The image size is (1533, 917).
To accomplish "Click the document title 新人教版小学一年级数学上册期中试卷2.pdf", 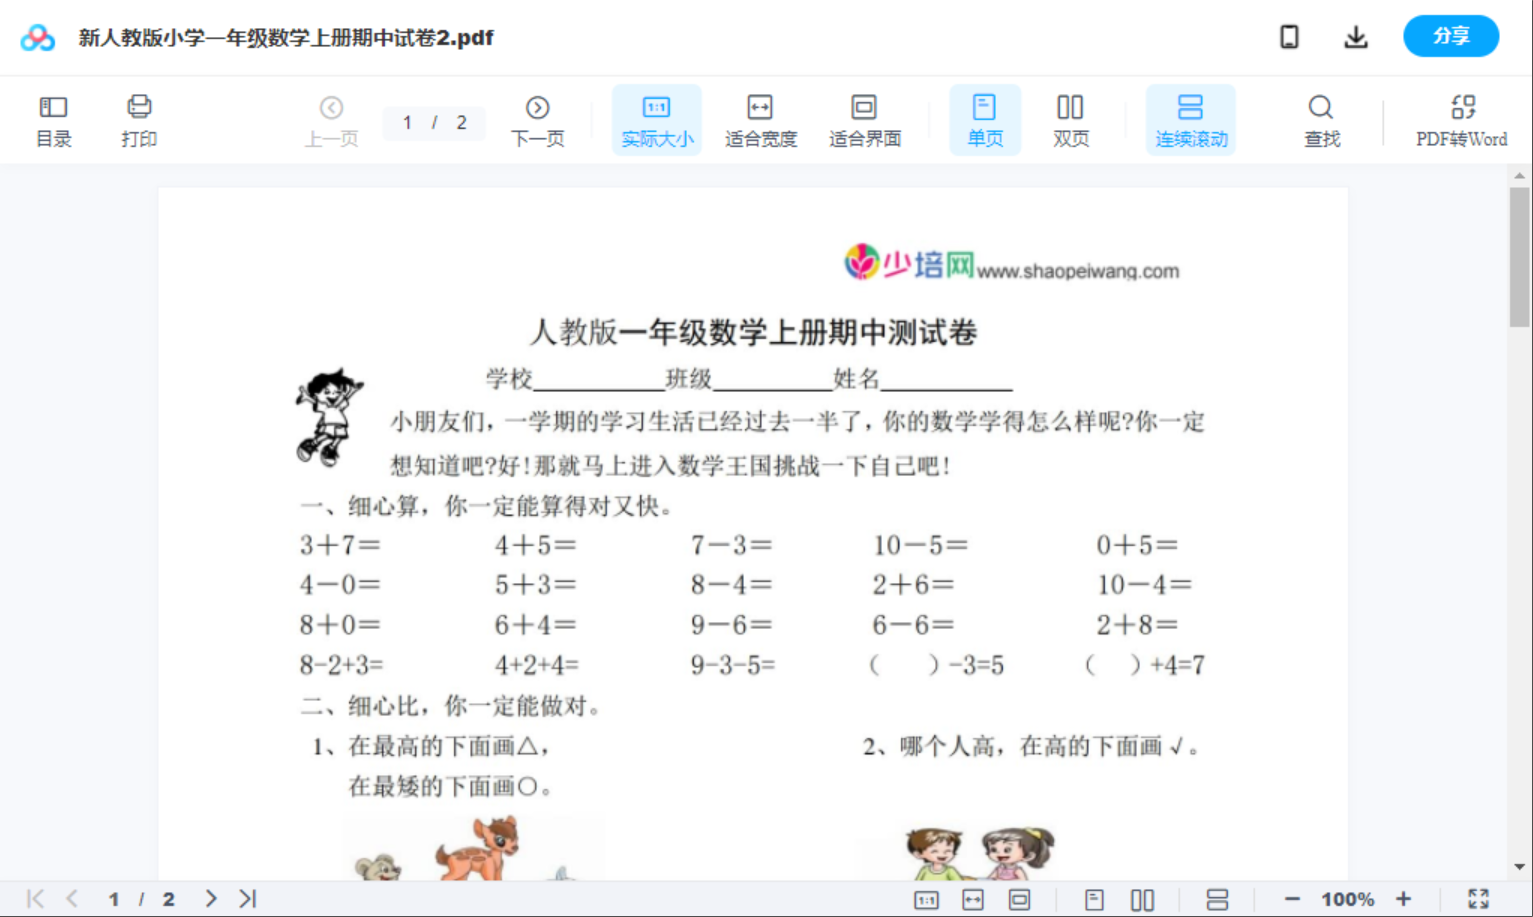I will click(283, 36).
